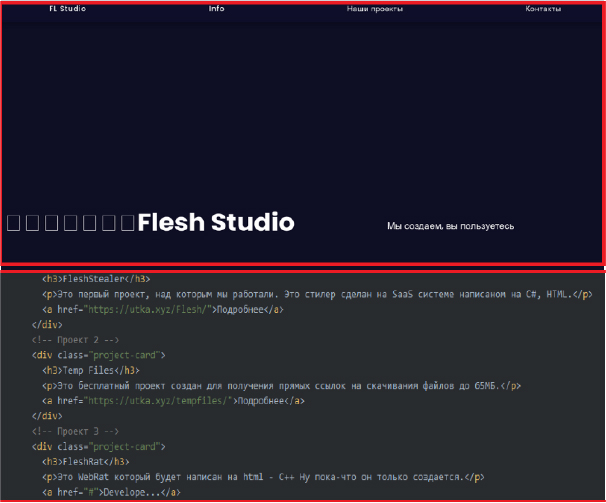Click the WebRat description code line
The image size is (606, 503).
pyautogui.click(x=263, y=477)
